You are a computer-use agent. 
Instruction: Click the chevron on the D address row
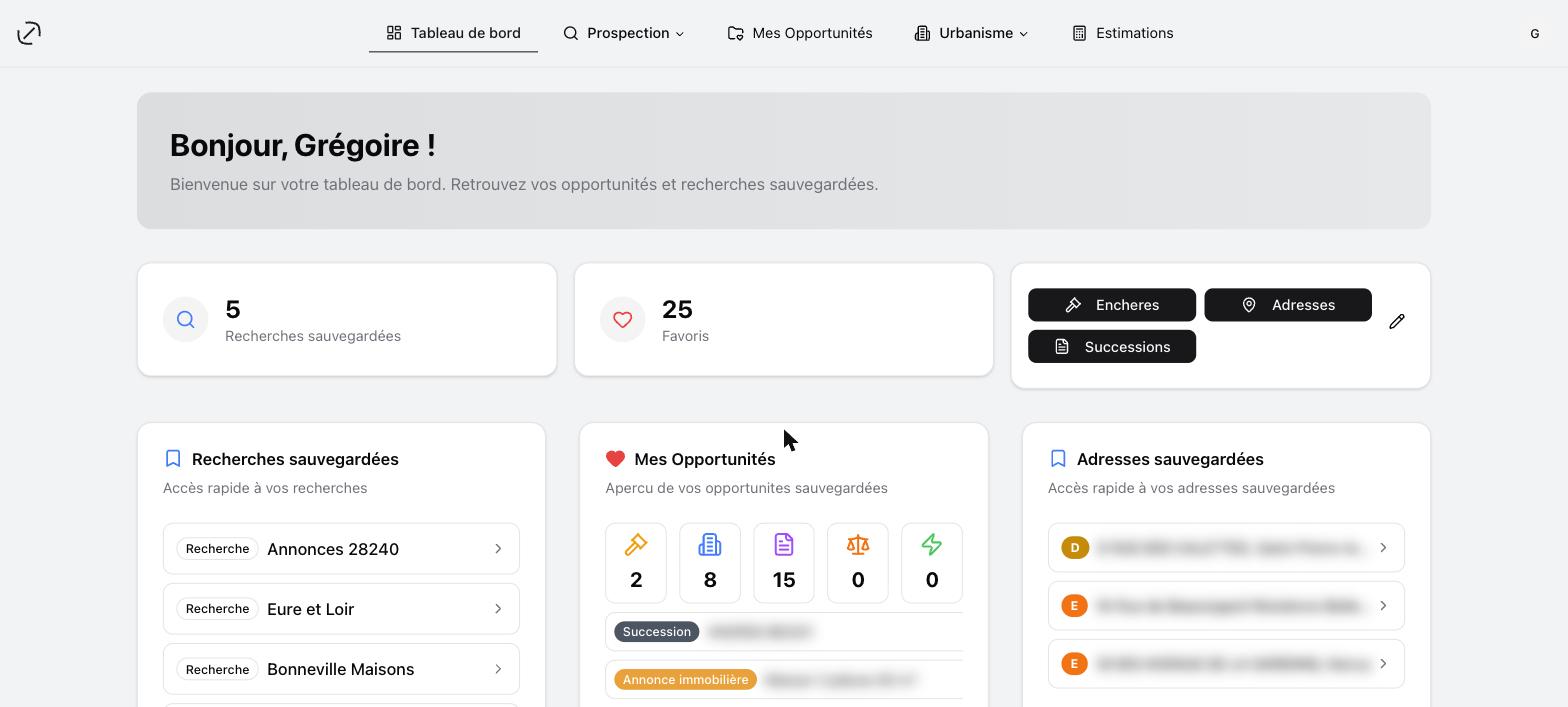pos(1383,548)
